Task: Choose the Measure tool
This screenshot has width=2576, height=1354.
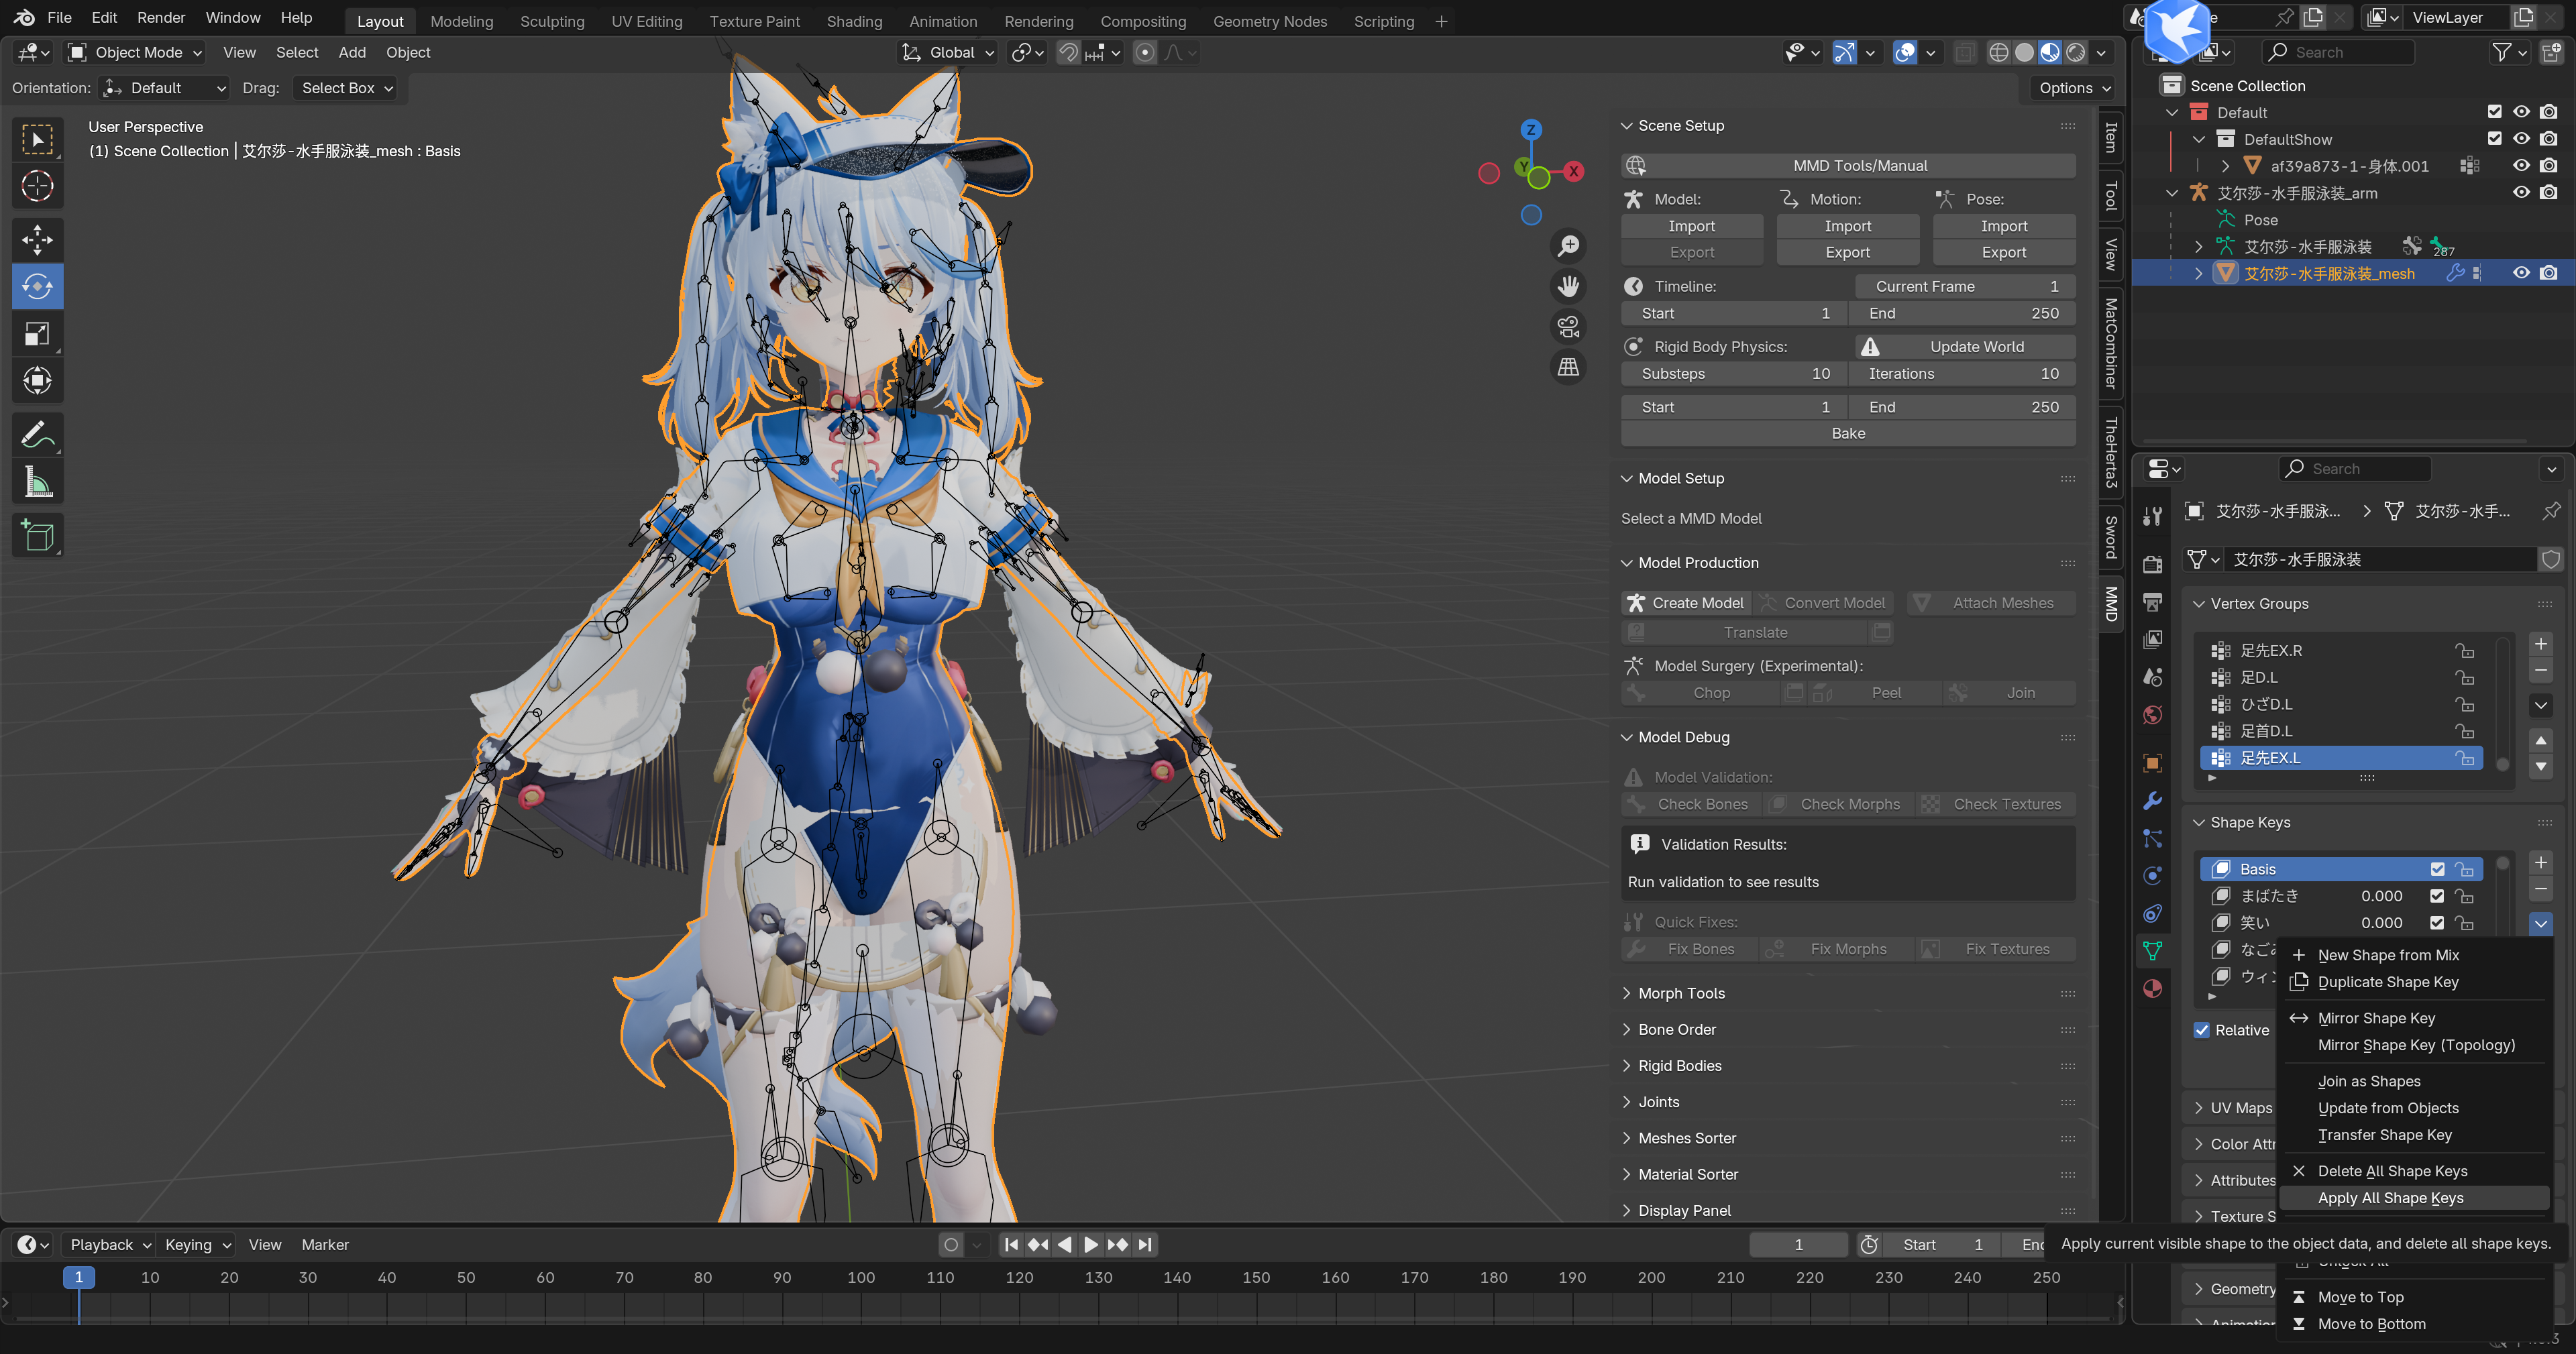Action: point(37,483)
